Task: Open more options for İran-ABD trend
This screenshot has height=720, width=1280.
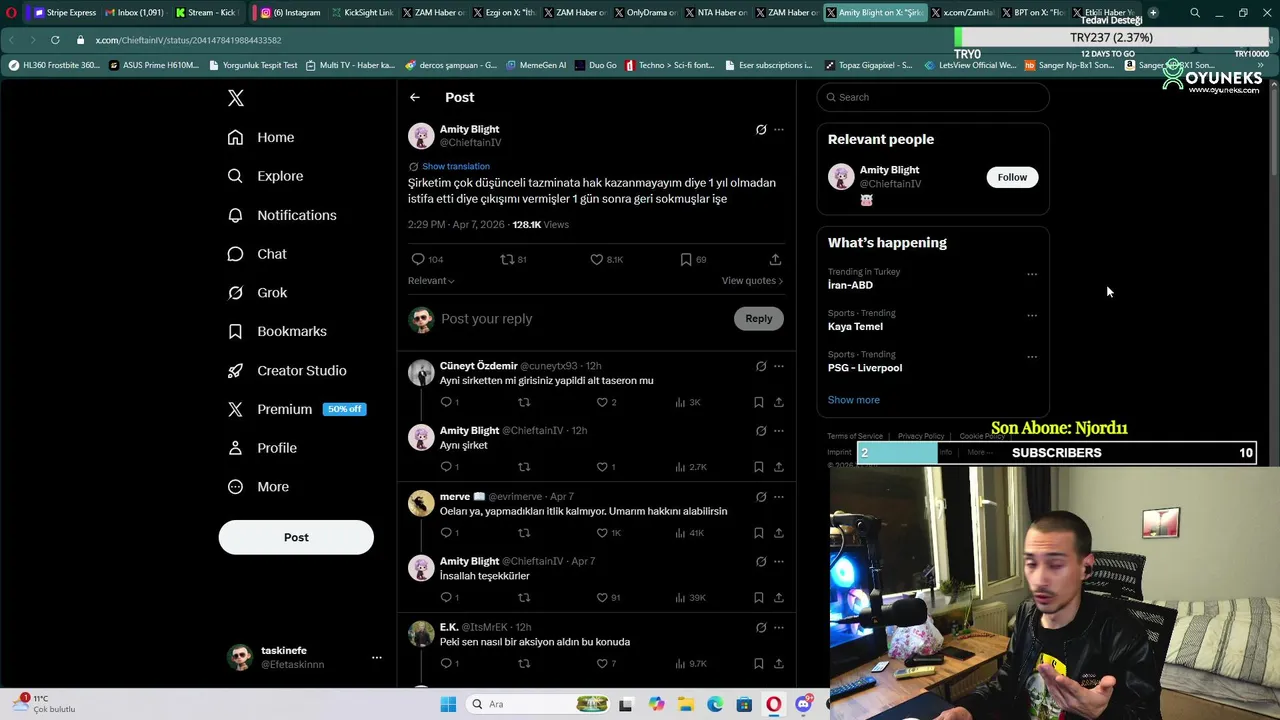Action: 1032,274
